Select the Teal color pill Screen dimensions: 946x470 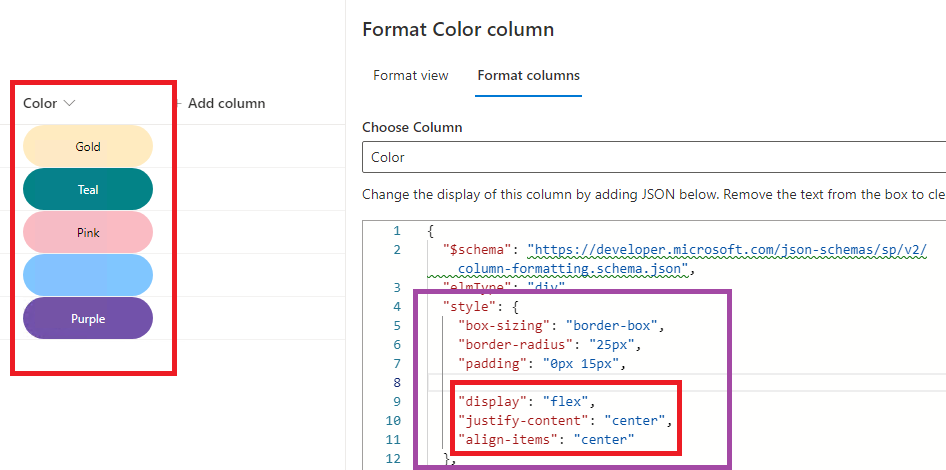point(88,189)
